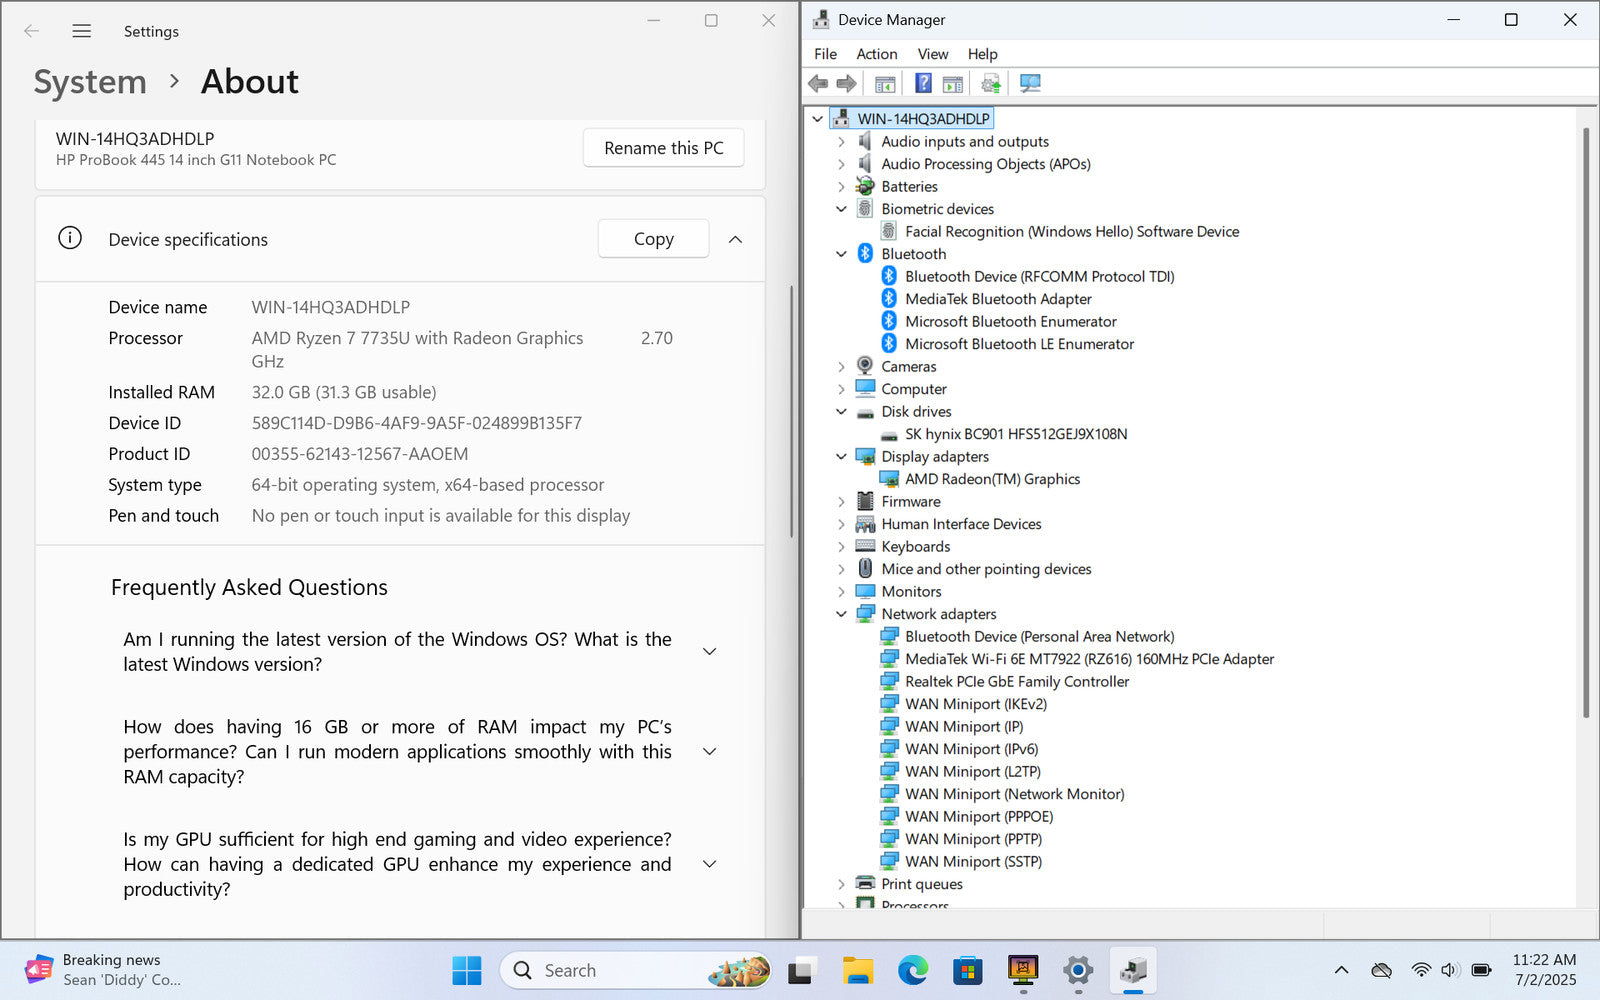1600x1000 pixels.
Task: Click the Rename this PC button
Action: [x=663, y=148]
